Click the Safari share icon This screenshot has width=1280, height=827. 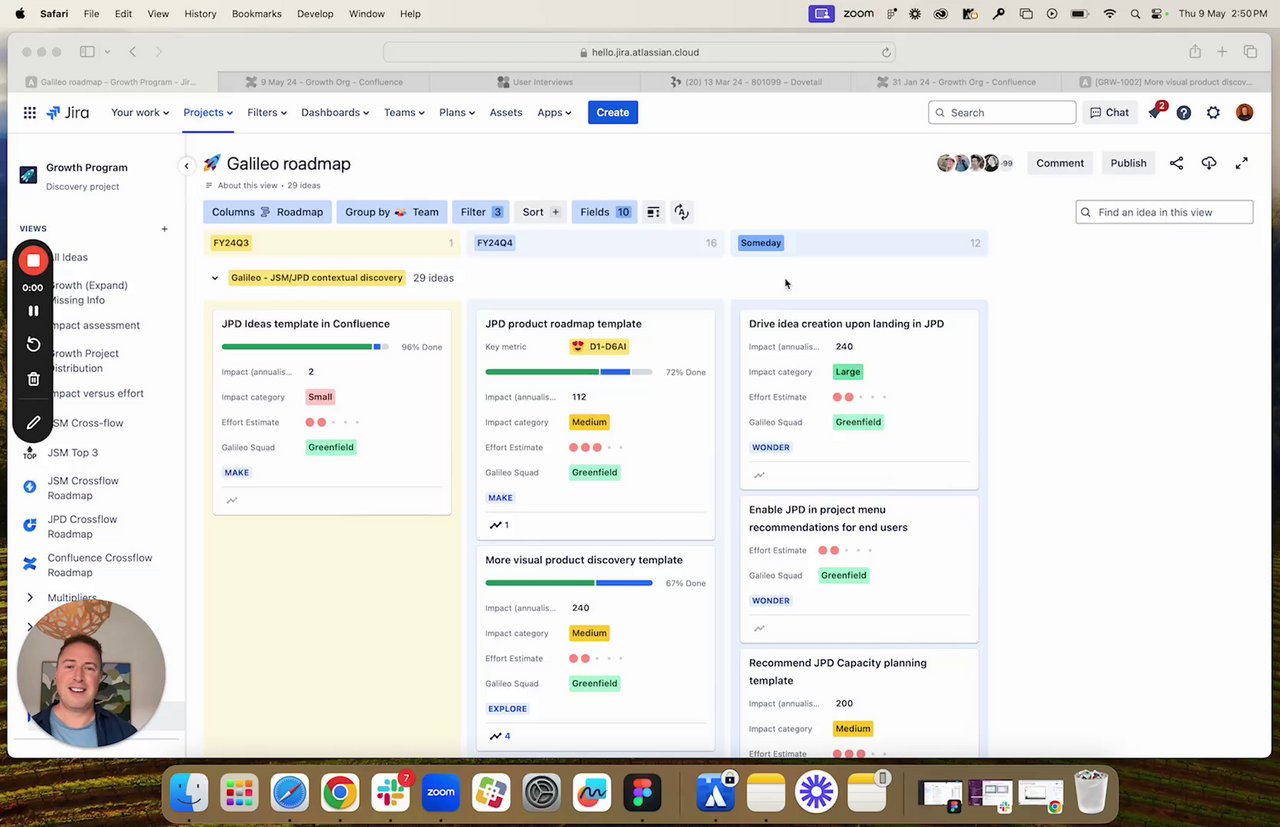coord(1195,52)
